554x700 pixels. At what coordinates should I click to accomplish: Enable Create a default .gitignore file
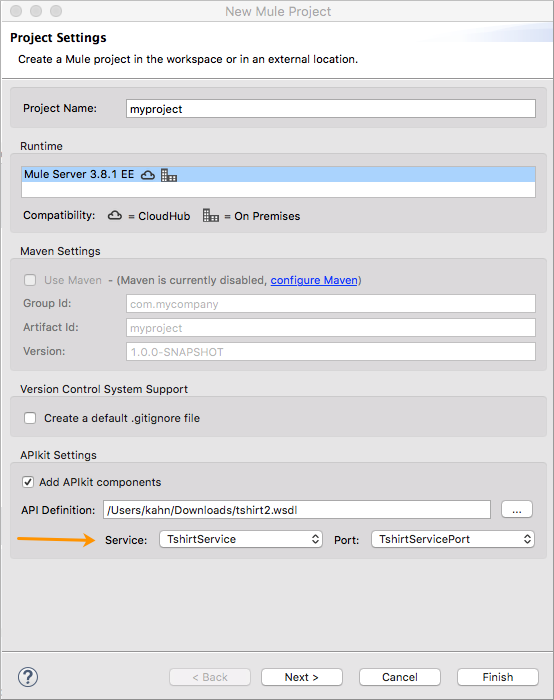click(30, 418)
